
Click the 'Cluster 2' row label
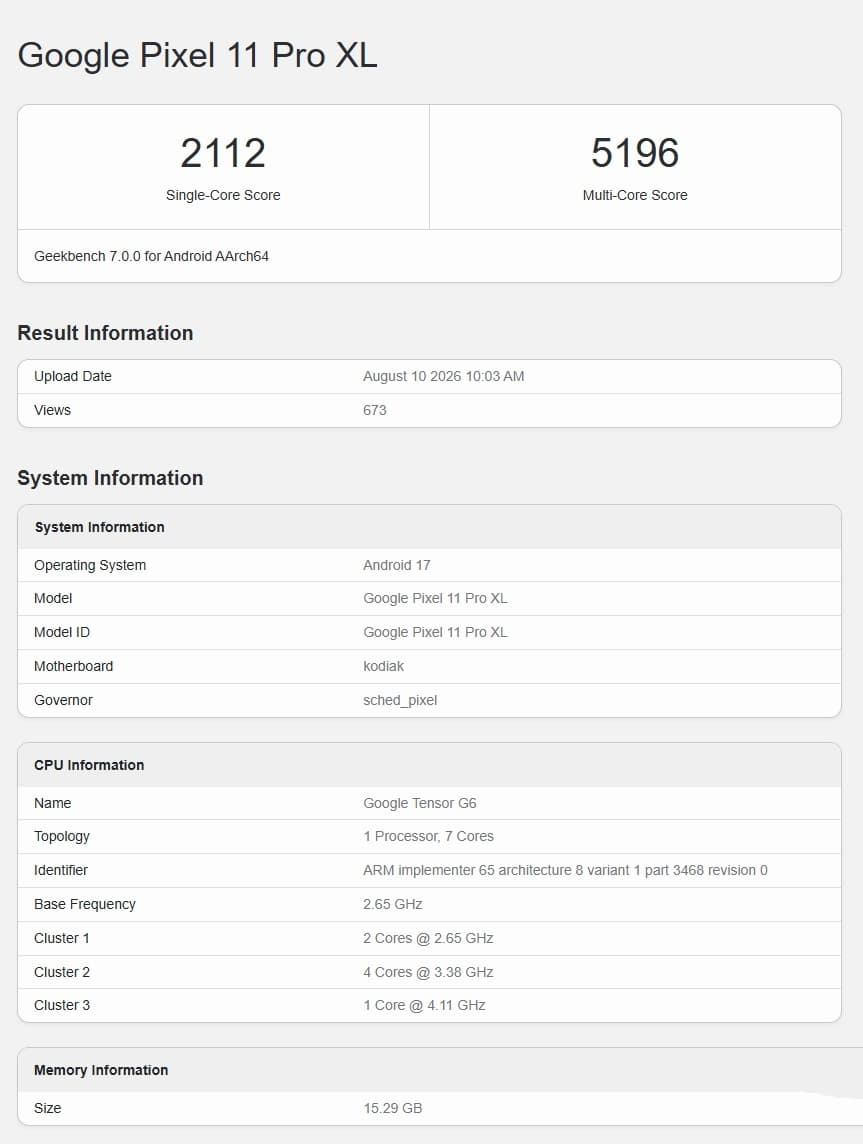(62, 972)
